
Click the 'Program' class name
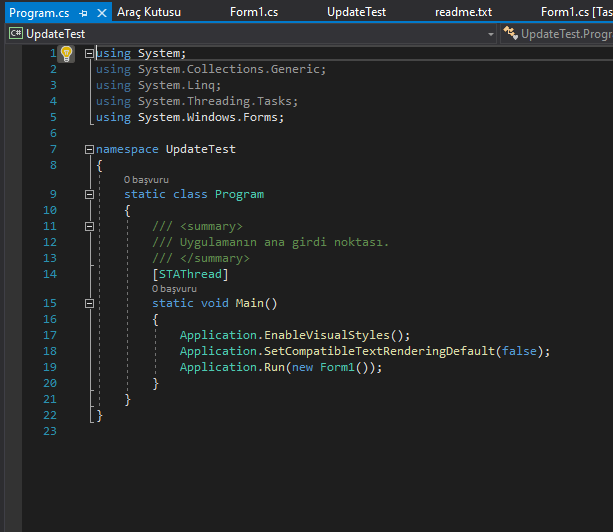[x=239, y=194]
